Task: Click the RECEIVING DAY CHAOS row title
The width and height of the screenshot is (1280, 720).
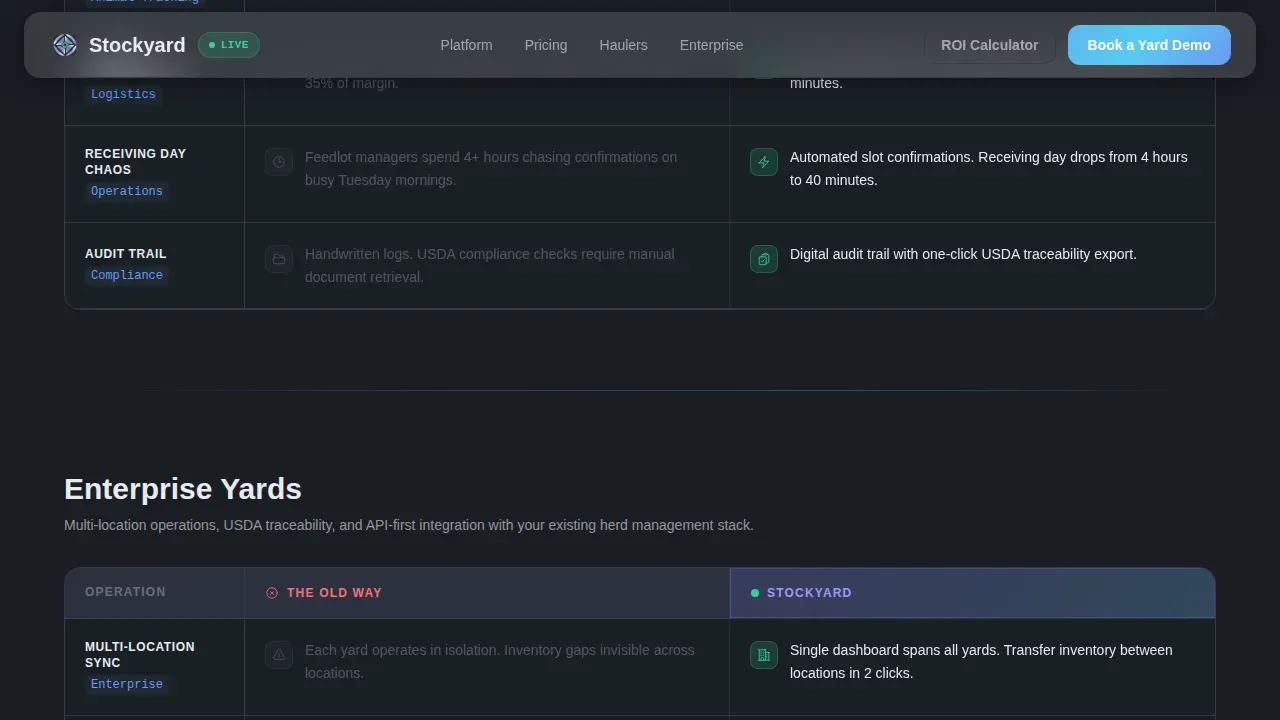Action: click(135, 162)
